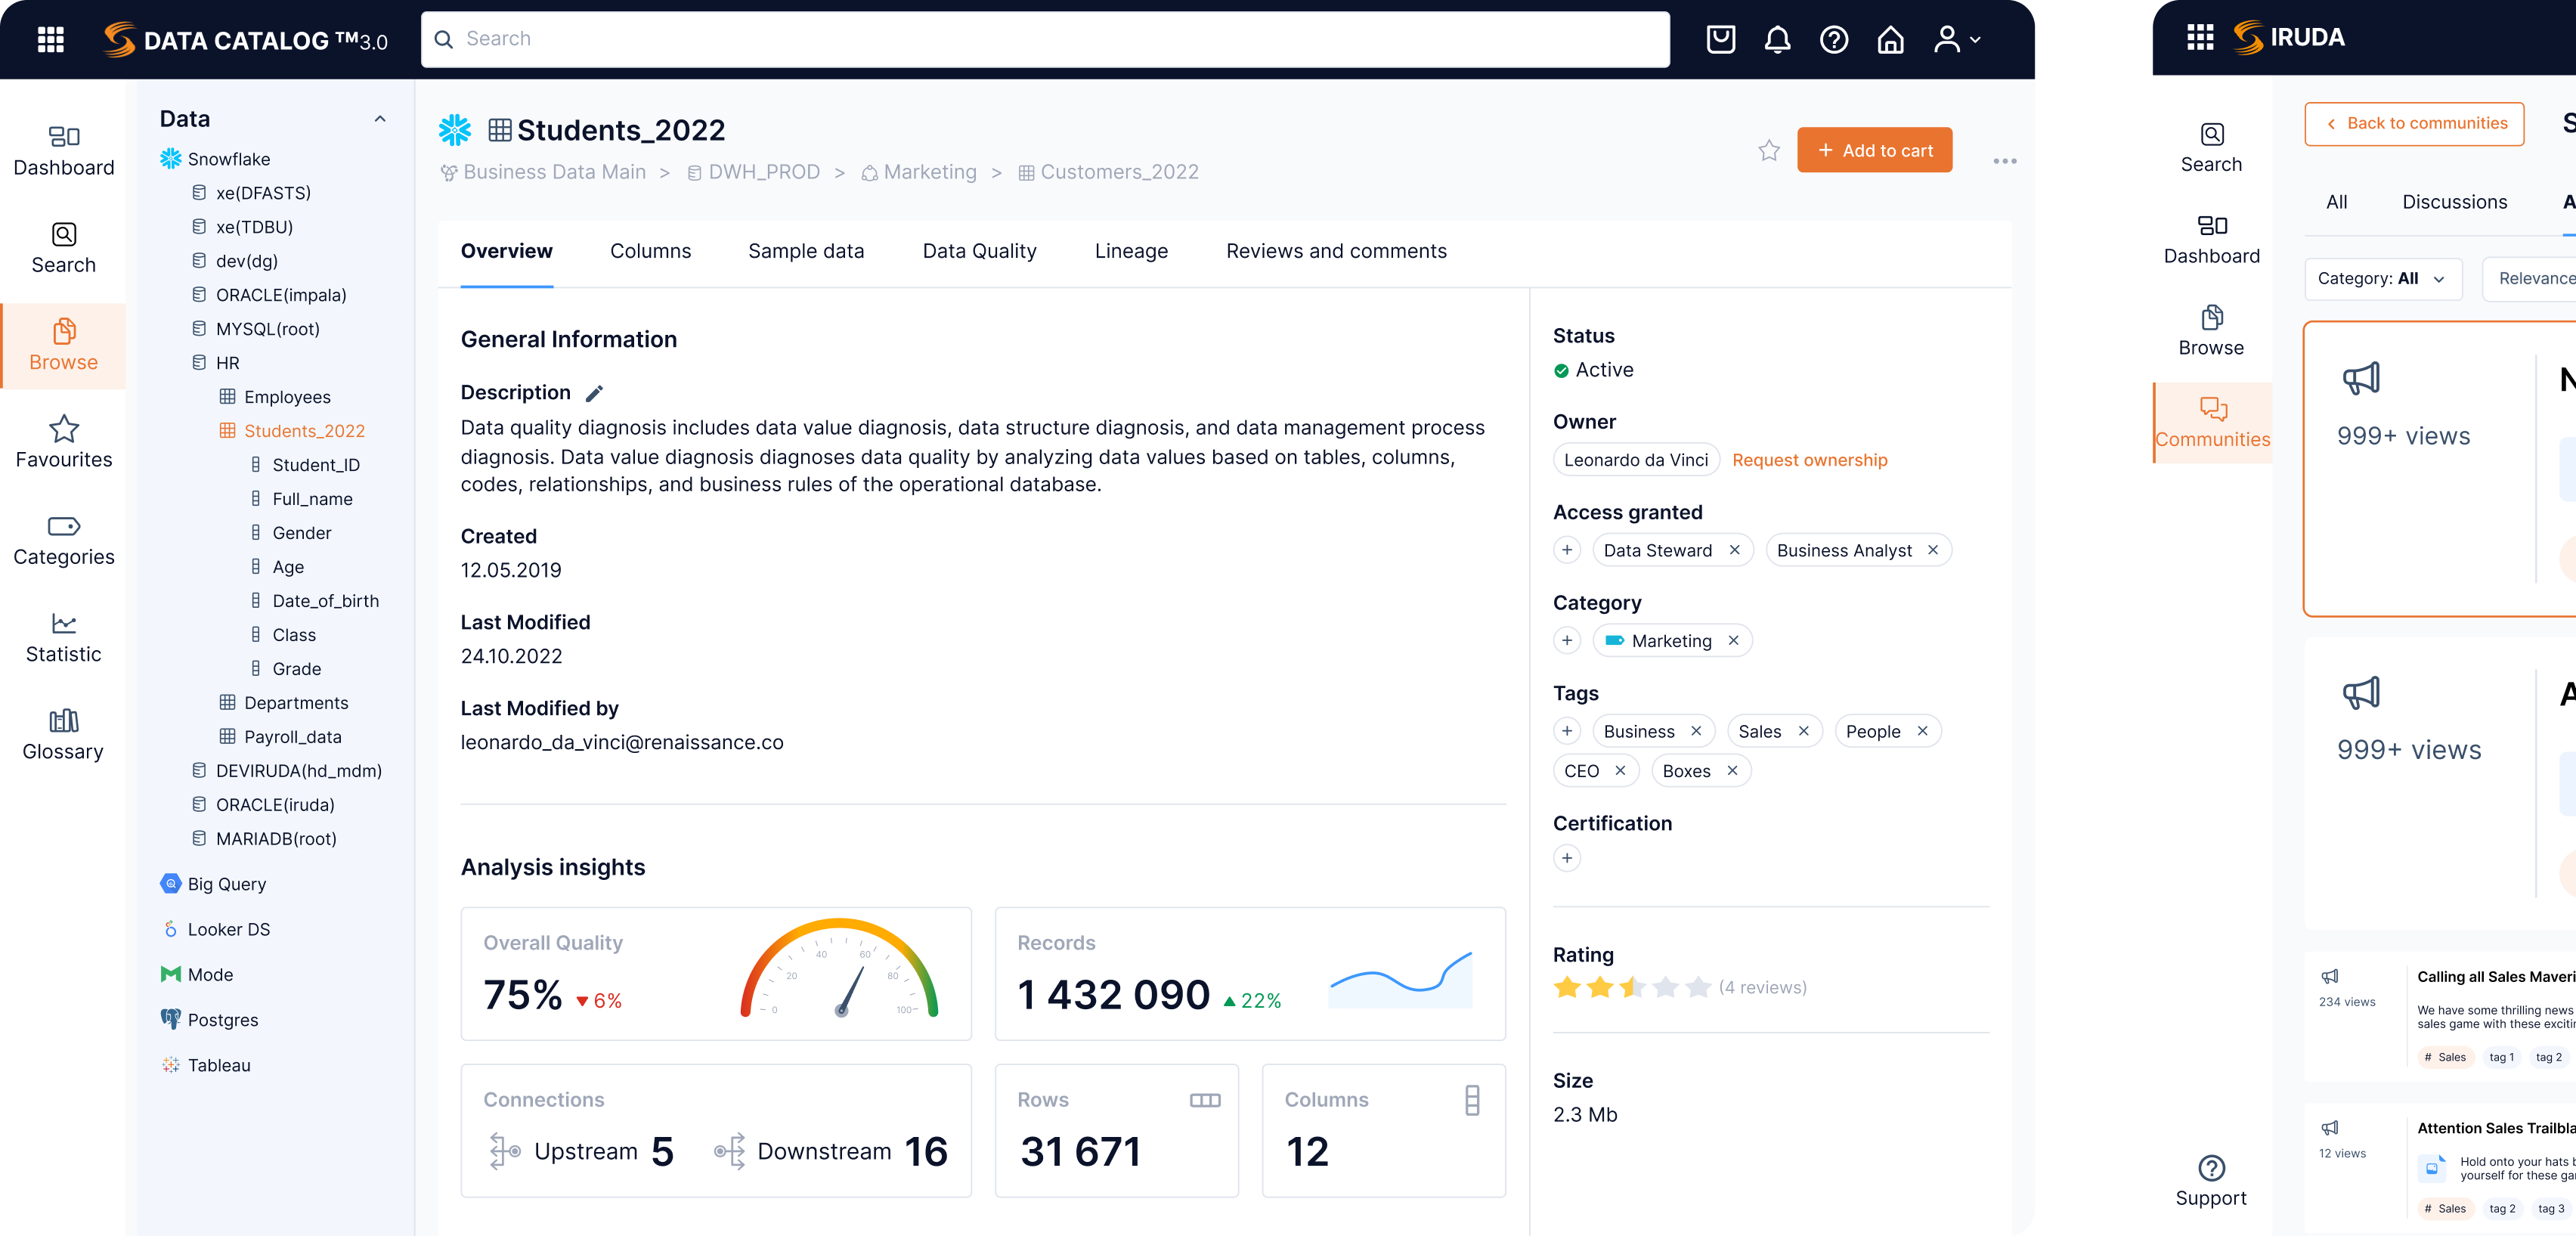Open Glossary in left sidebar

tap(63, 735)
